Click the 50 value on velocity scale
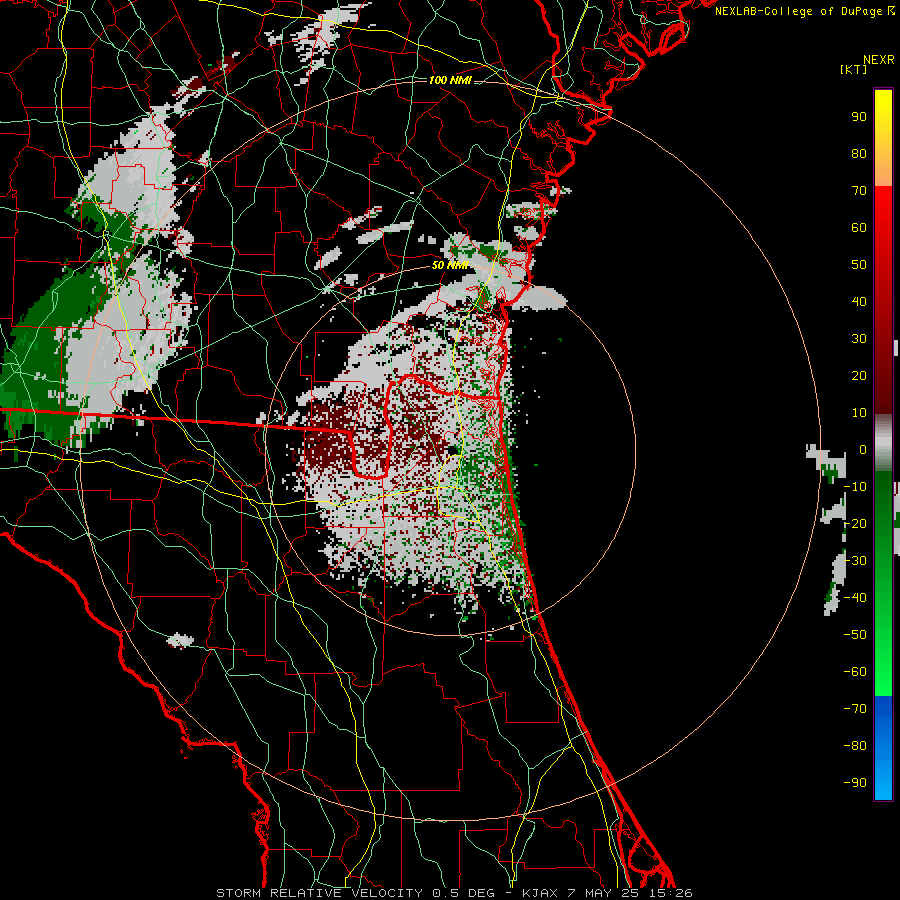 tap(859, 265)
